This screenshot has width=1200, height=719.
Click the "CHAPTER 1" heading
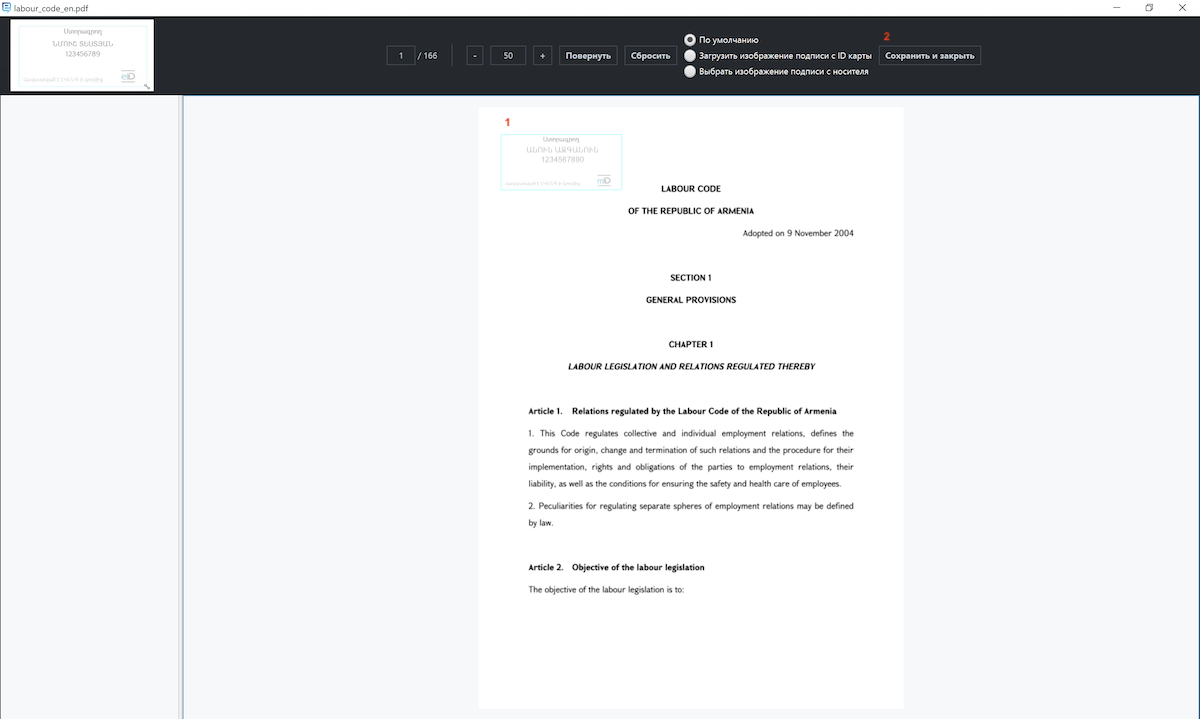(x=691, y=344)
